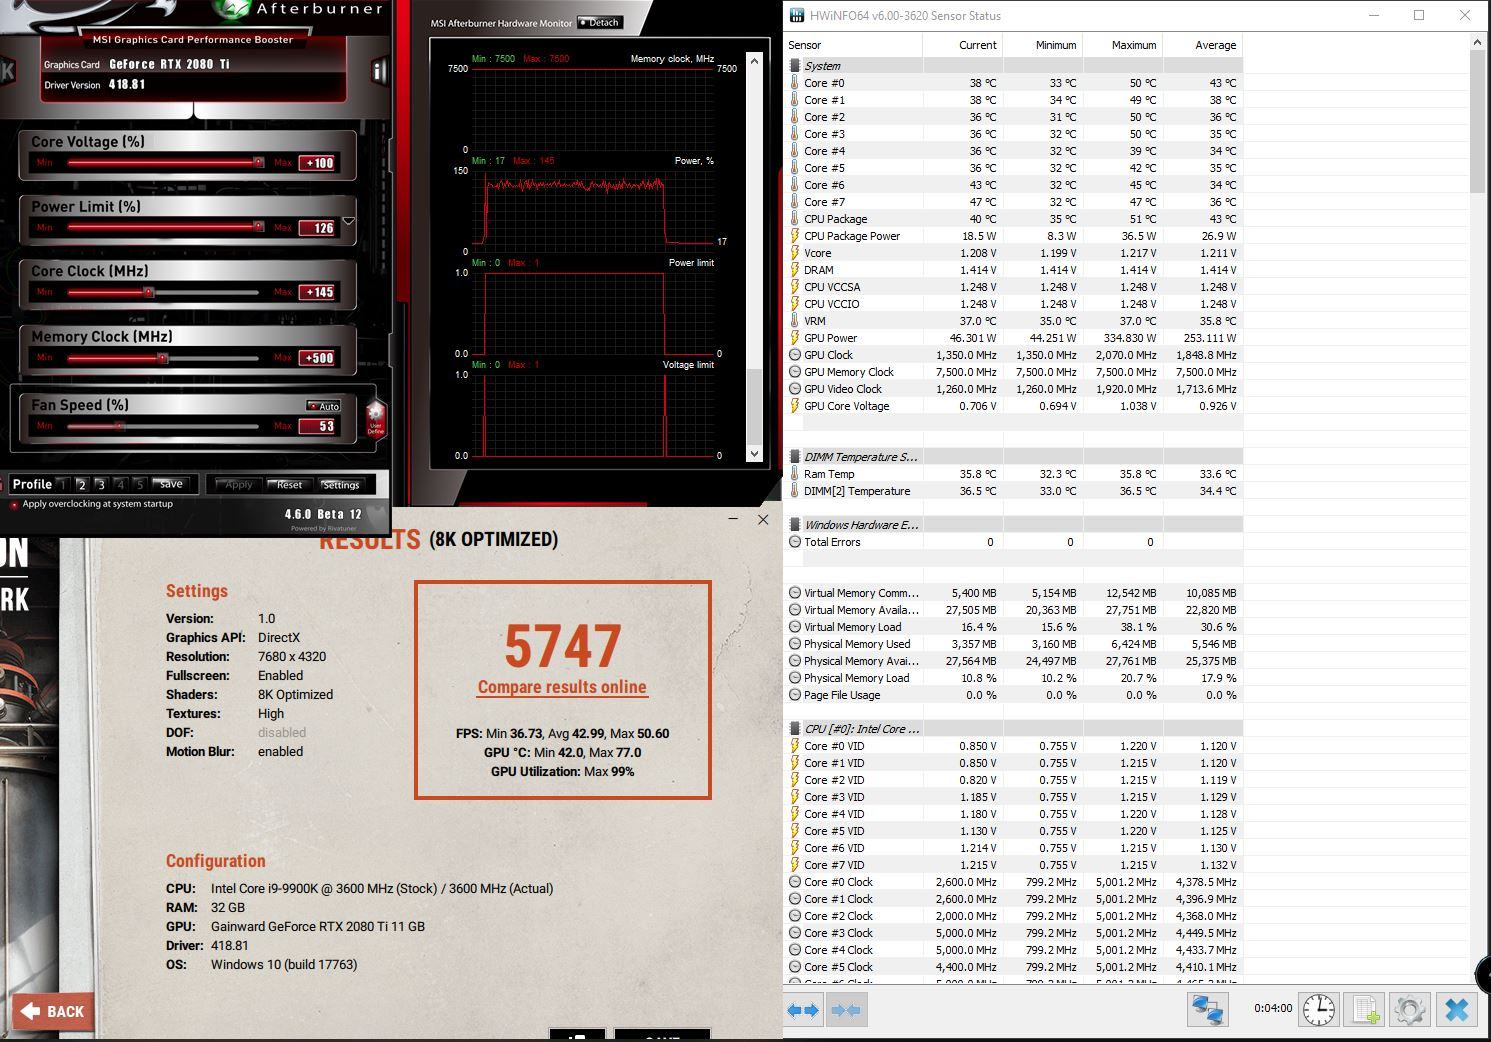Select Afterburner profile slot 1
The image size is (1491, 1042).
click(x=62, y=485)
